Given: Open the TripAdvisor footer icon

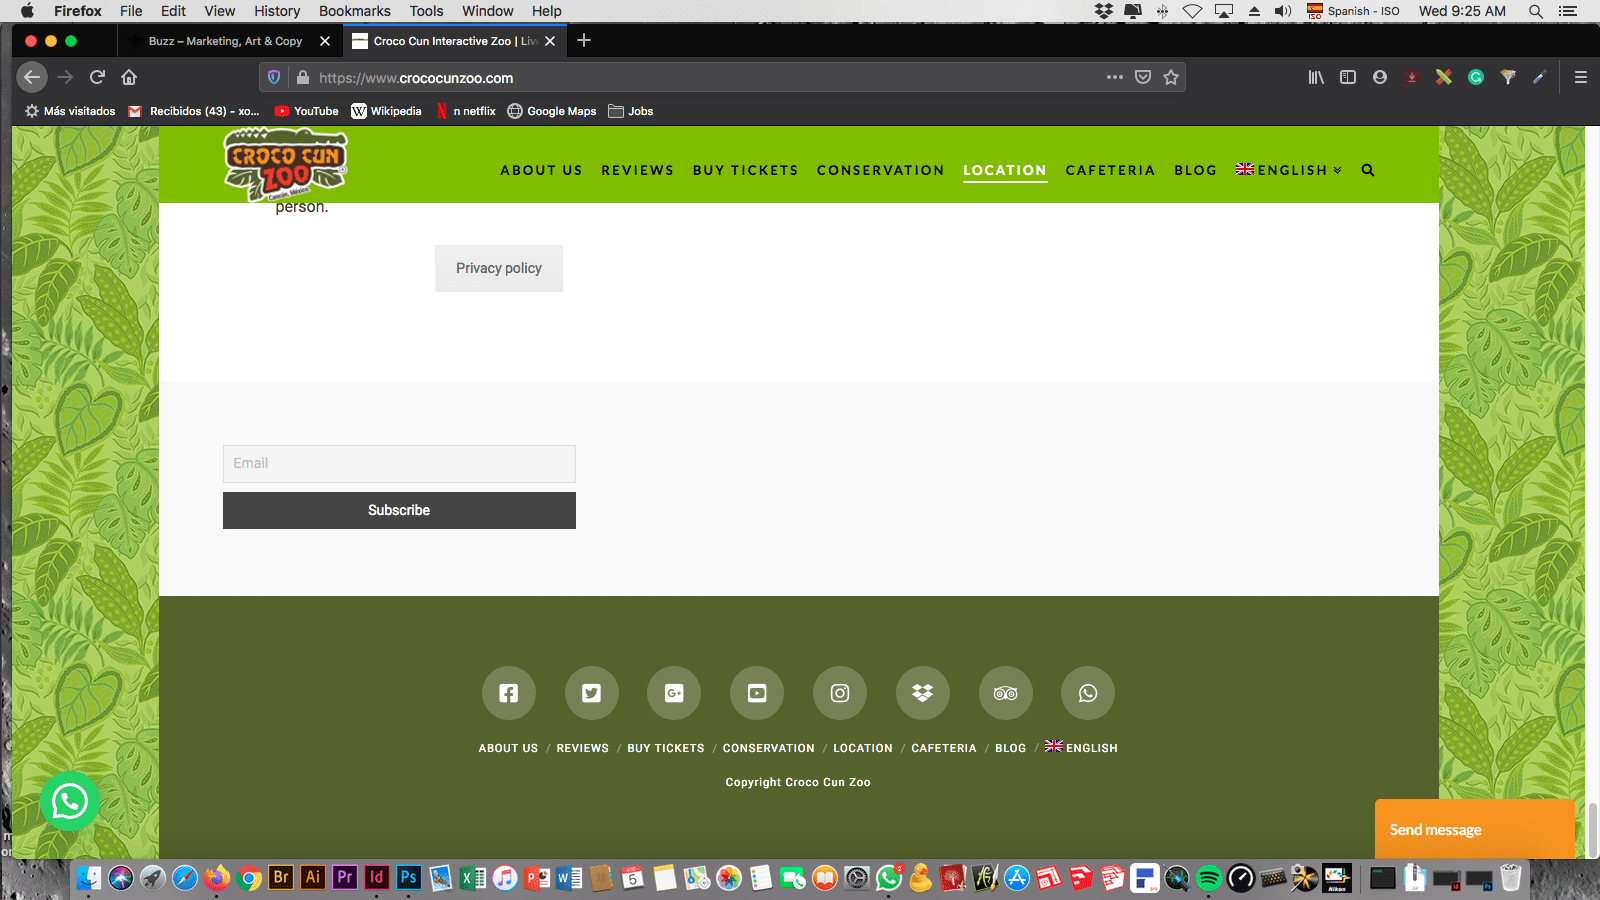Looking at the screenshot, I should coord(1005,693).
